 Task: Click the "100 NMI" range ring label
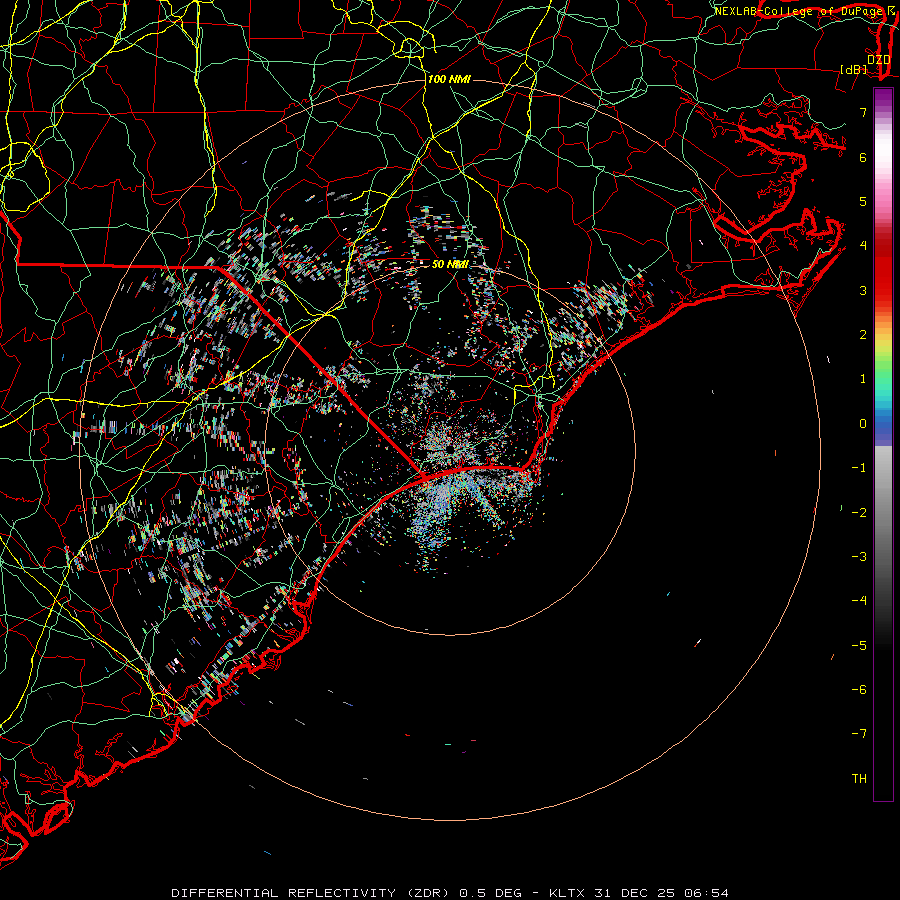[x=449, y=79]
